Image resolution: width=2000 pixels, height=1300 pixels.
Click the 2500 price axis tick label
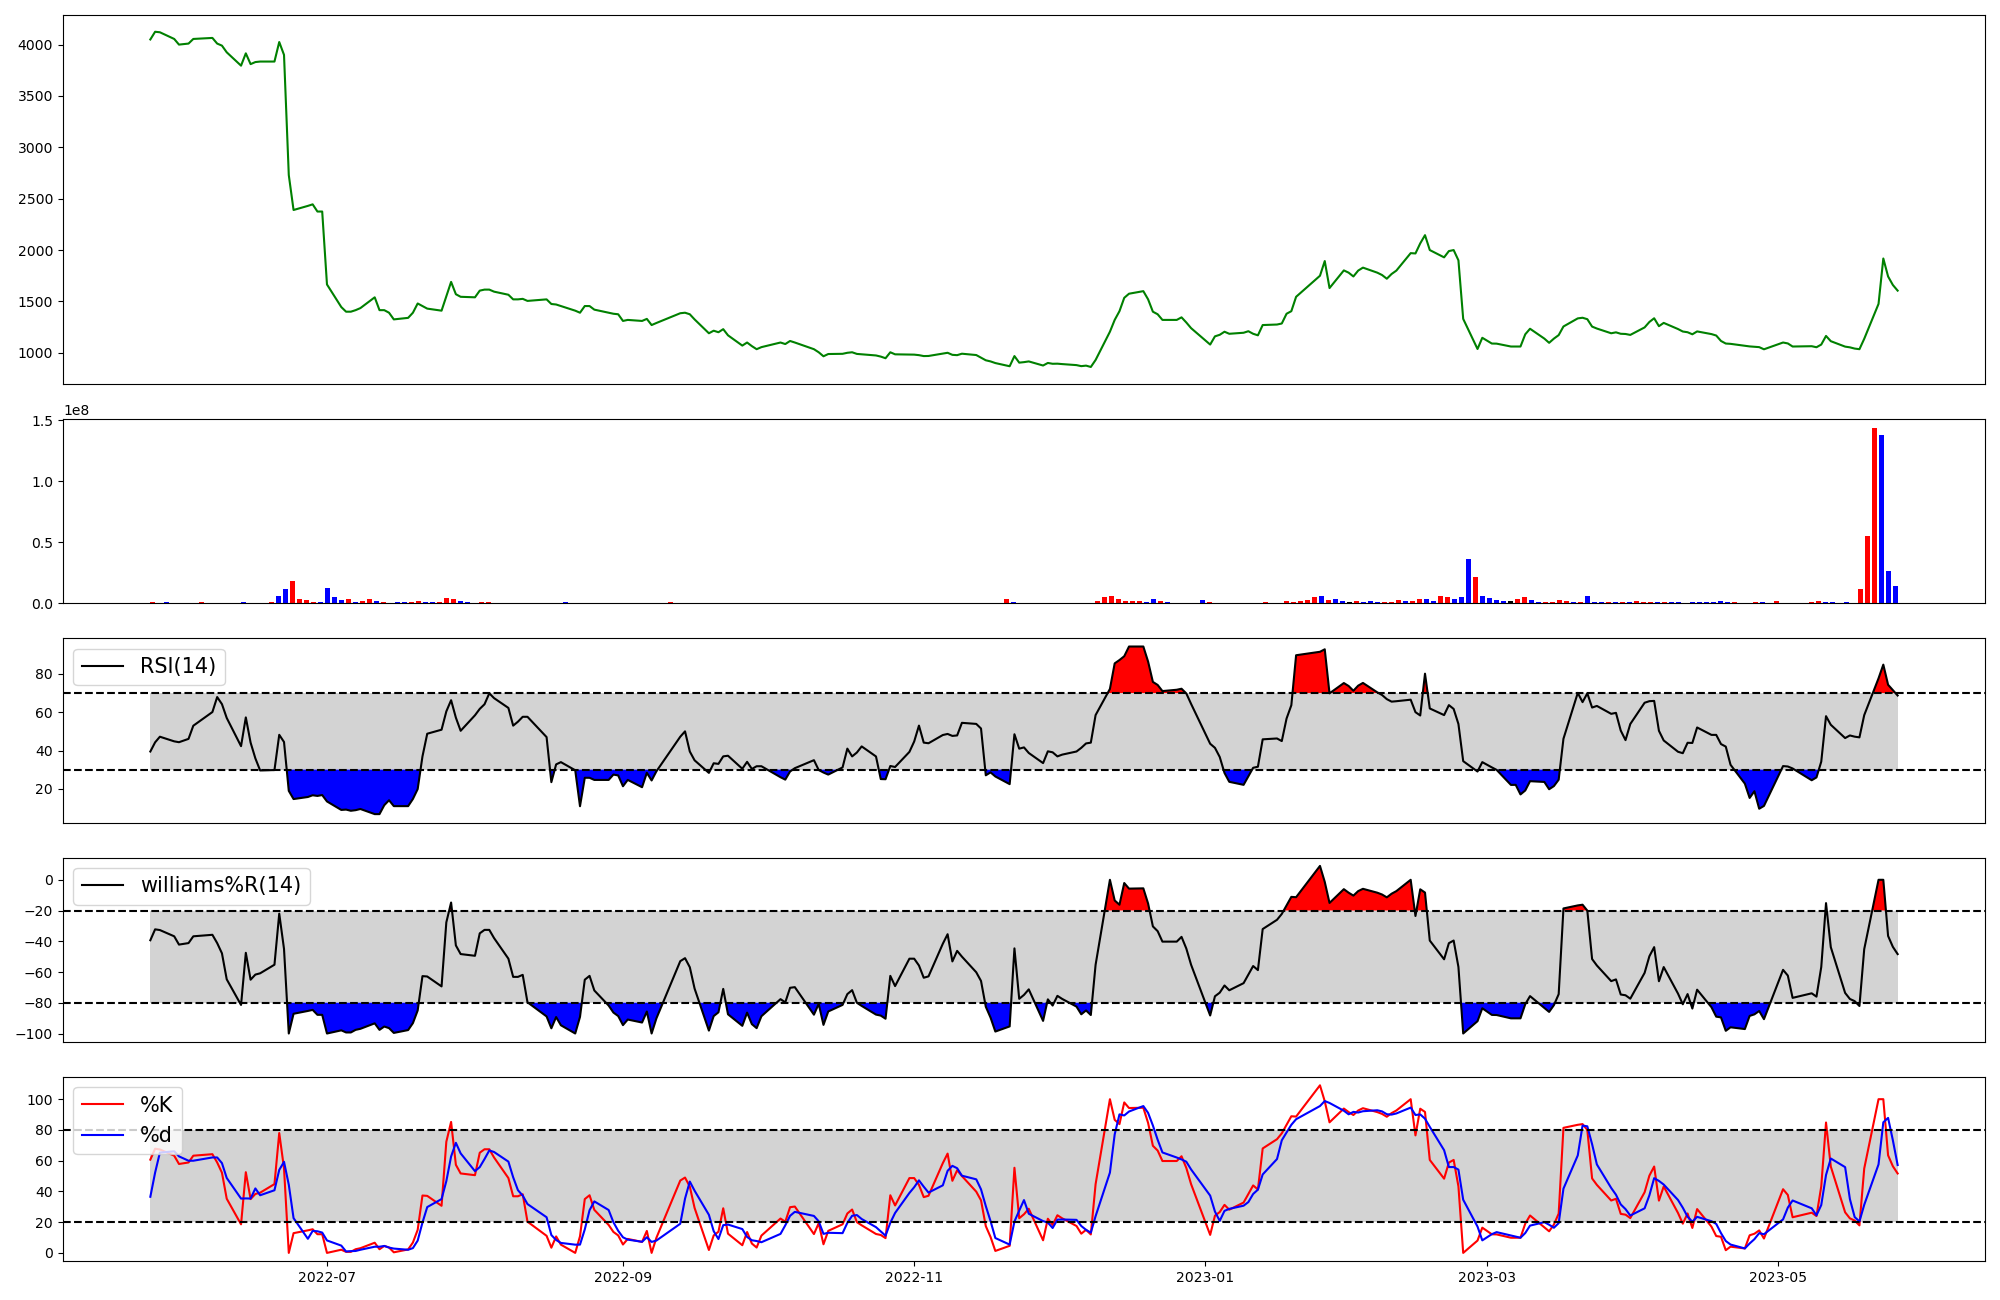pos(35,199)
